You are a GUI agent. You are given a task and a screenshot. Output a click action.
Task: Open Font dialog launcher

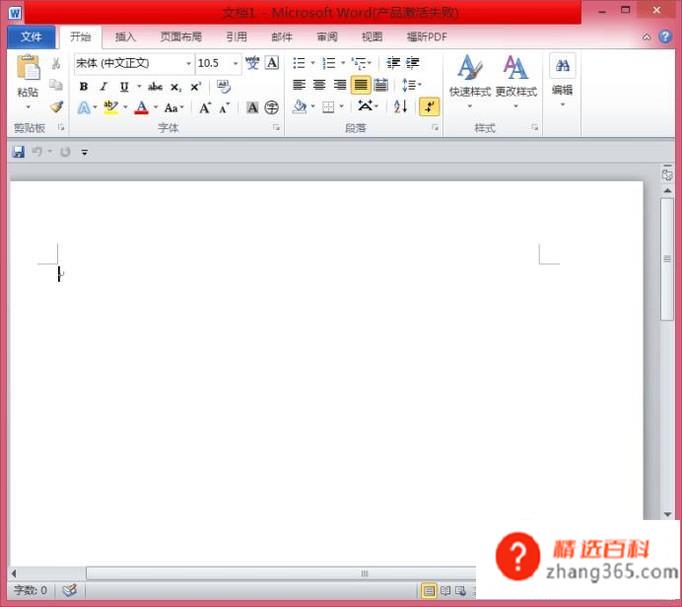pos(276,127)
